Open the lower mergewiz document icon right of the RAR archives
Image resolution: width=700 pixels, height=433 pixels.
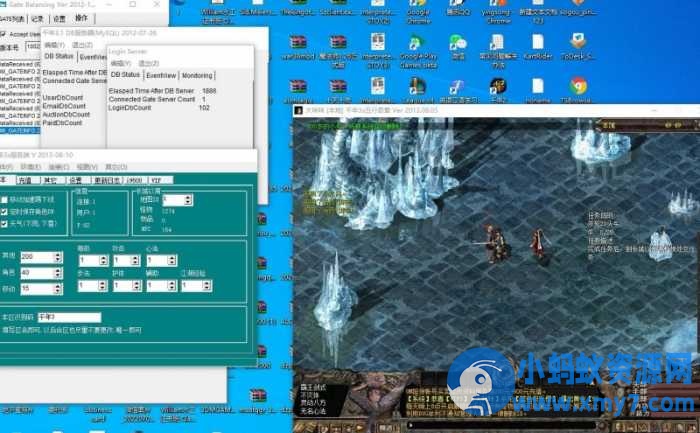coord(378,86)
